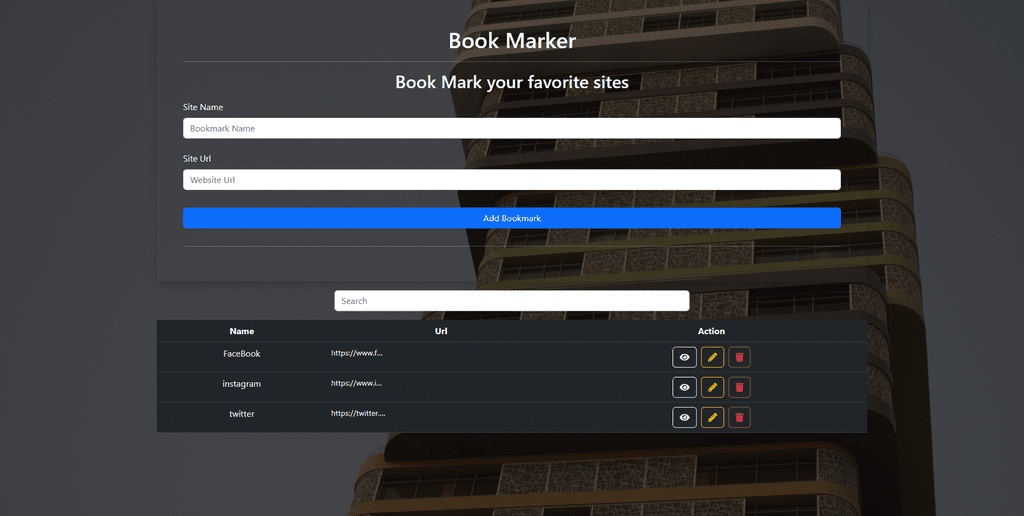Focus the Website Url input field

tap(511, 180)
